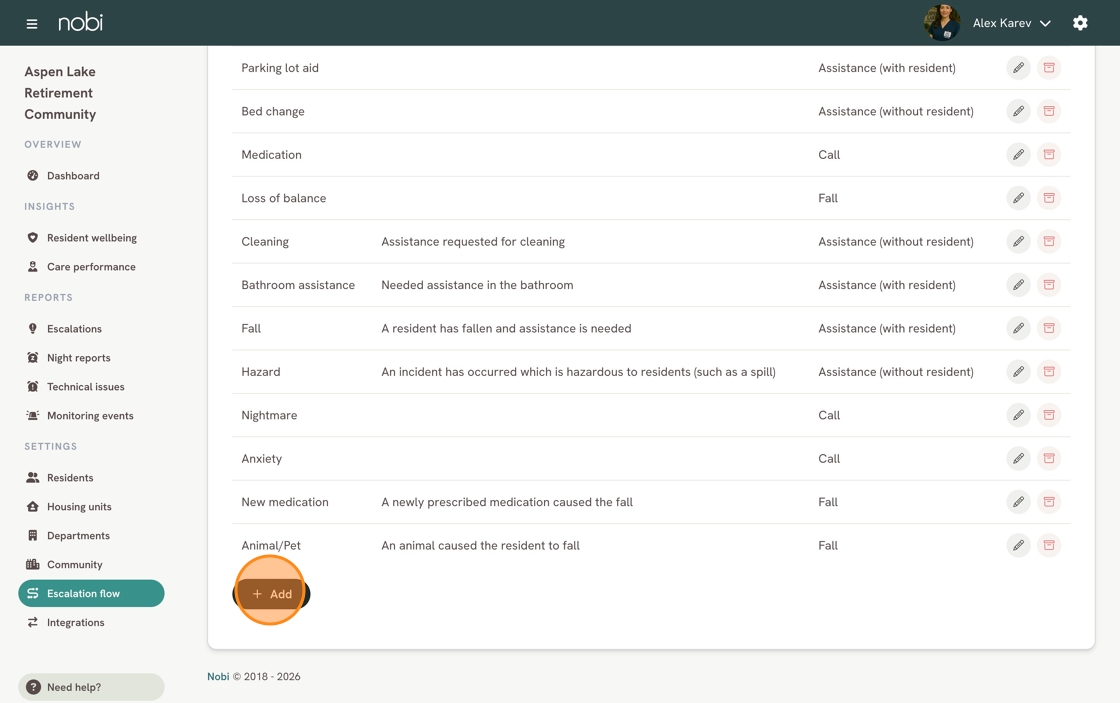The height and width of the screenshot is (703, 1120).
Task: Open Dashboard in the sidebar
Action: click(x=91, y=176)
